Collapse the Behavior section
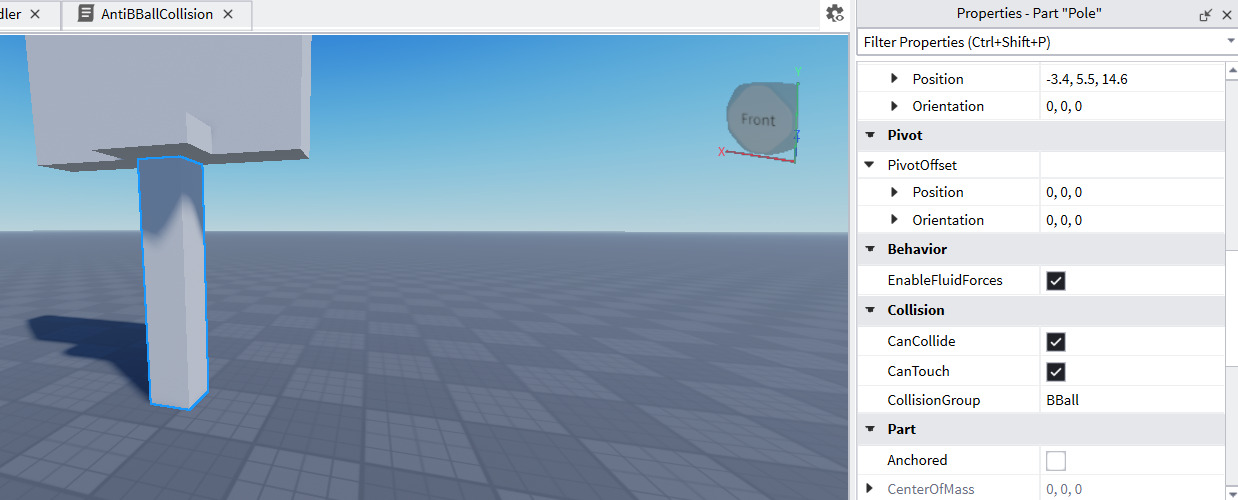Image resolution: width=1238 pixels, height=500 pixels. point(871,249)
